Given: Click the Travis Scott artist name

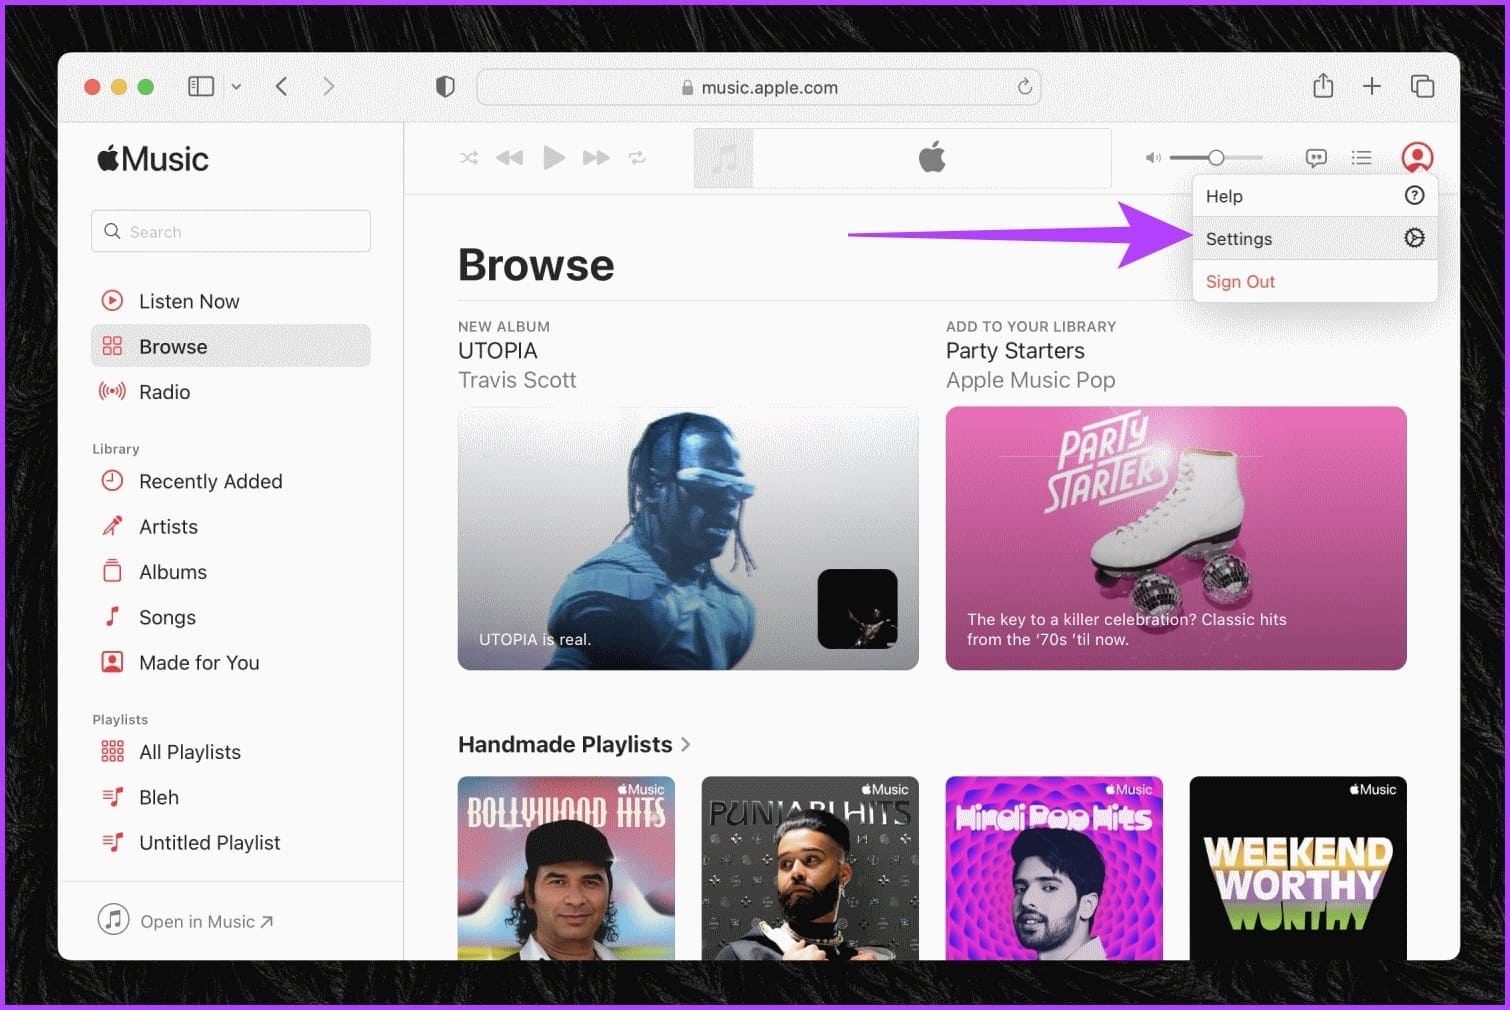Looking at the screenshot, I should (517, 380).
